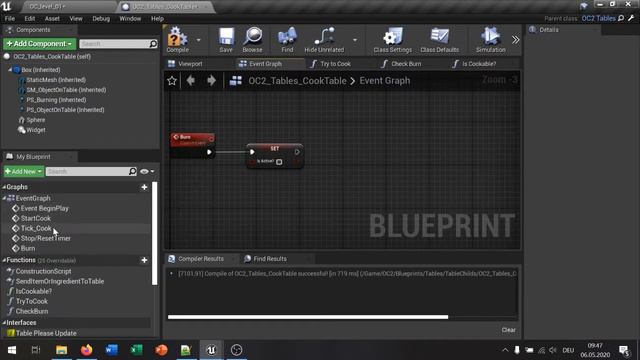Open Class Defaults
Screen dimensions: 640x360
439,40
